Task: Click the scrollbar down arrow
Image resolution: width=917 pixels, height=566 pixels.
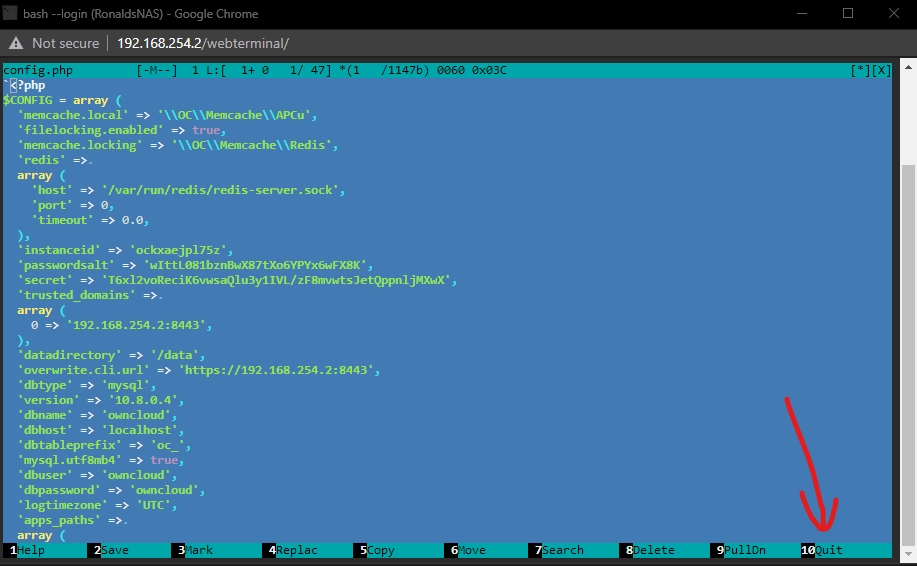Action: pyautogui.click(x=908, y=553)
